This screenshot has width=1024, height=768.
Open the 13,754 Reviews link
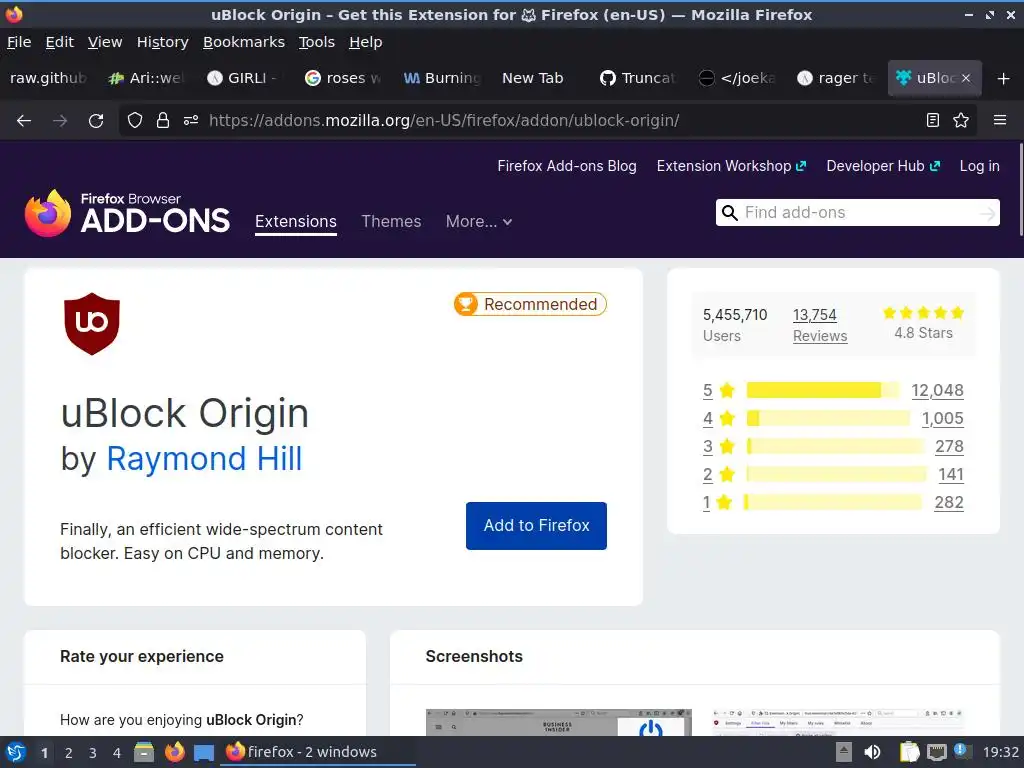point(820,325)
